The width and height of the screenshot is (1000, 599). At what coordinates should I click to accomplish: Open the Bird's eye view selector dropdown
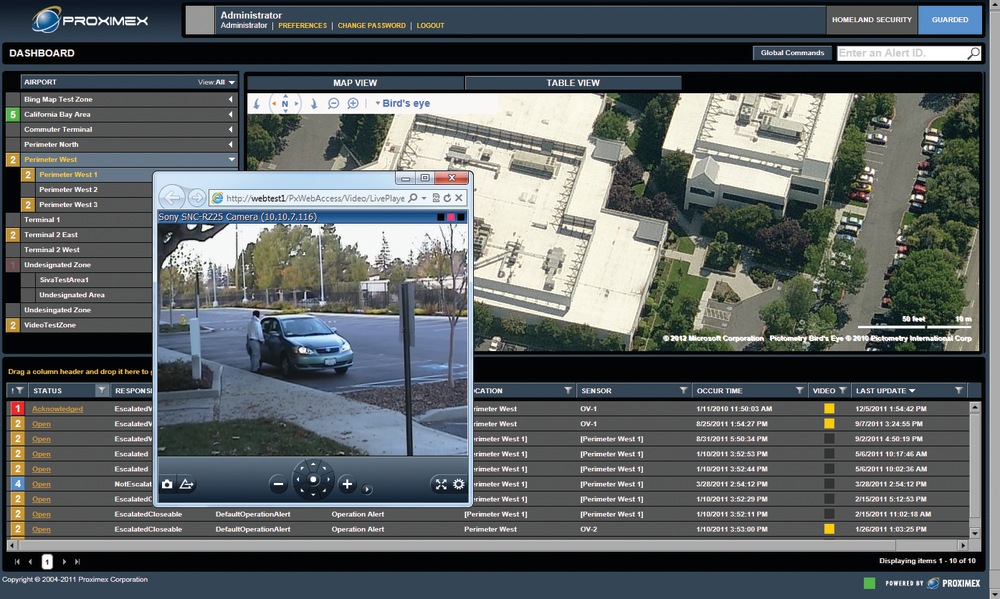pyautogui.click(x=378, y=102)
